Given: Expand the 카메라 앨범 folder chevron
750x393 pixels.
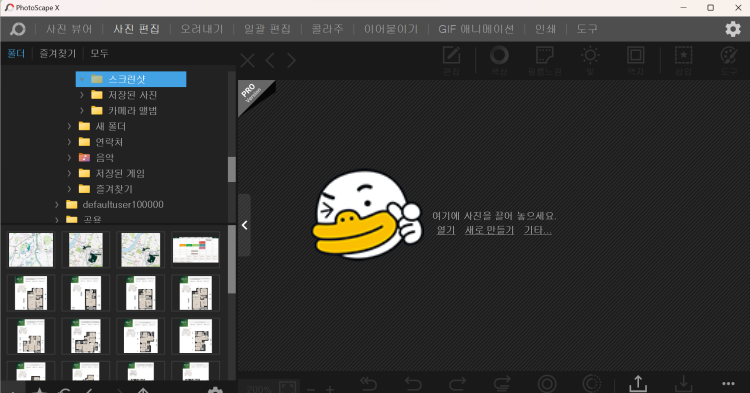Looking at the screenshot, I should pos(82,110).
